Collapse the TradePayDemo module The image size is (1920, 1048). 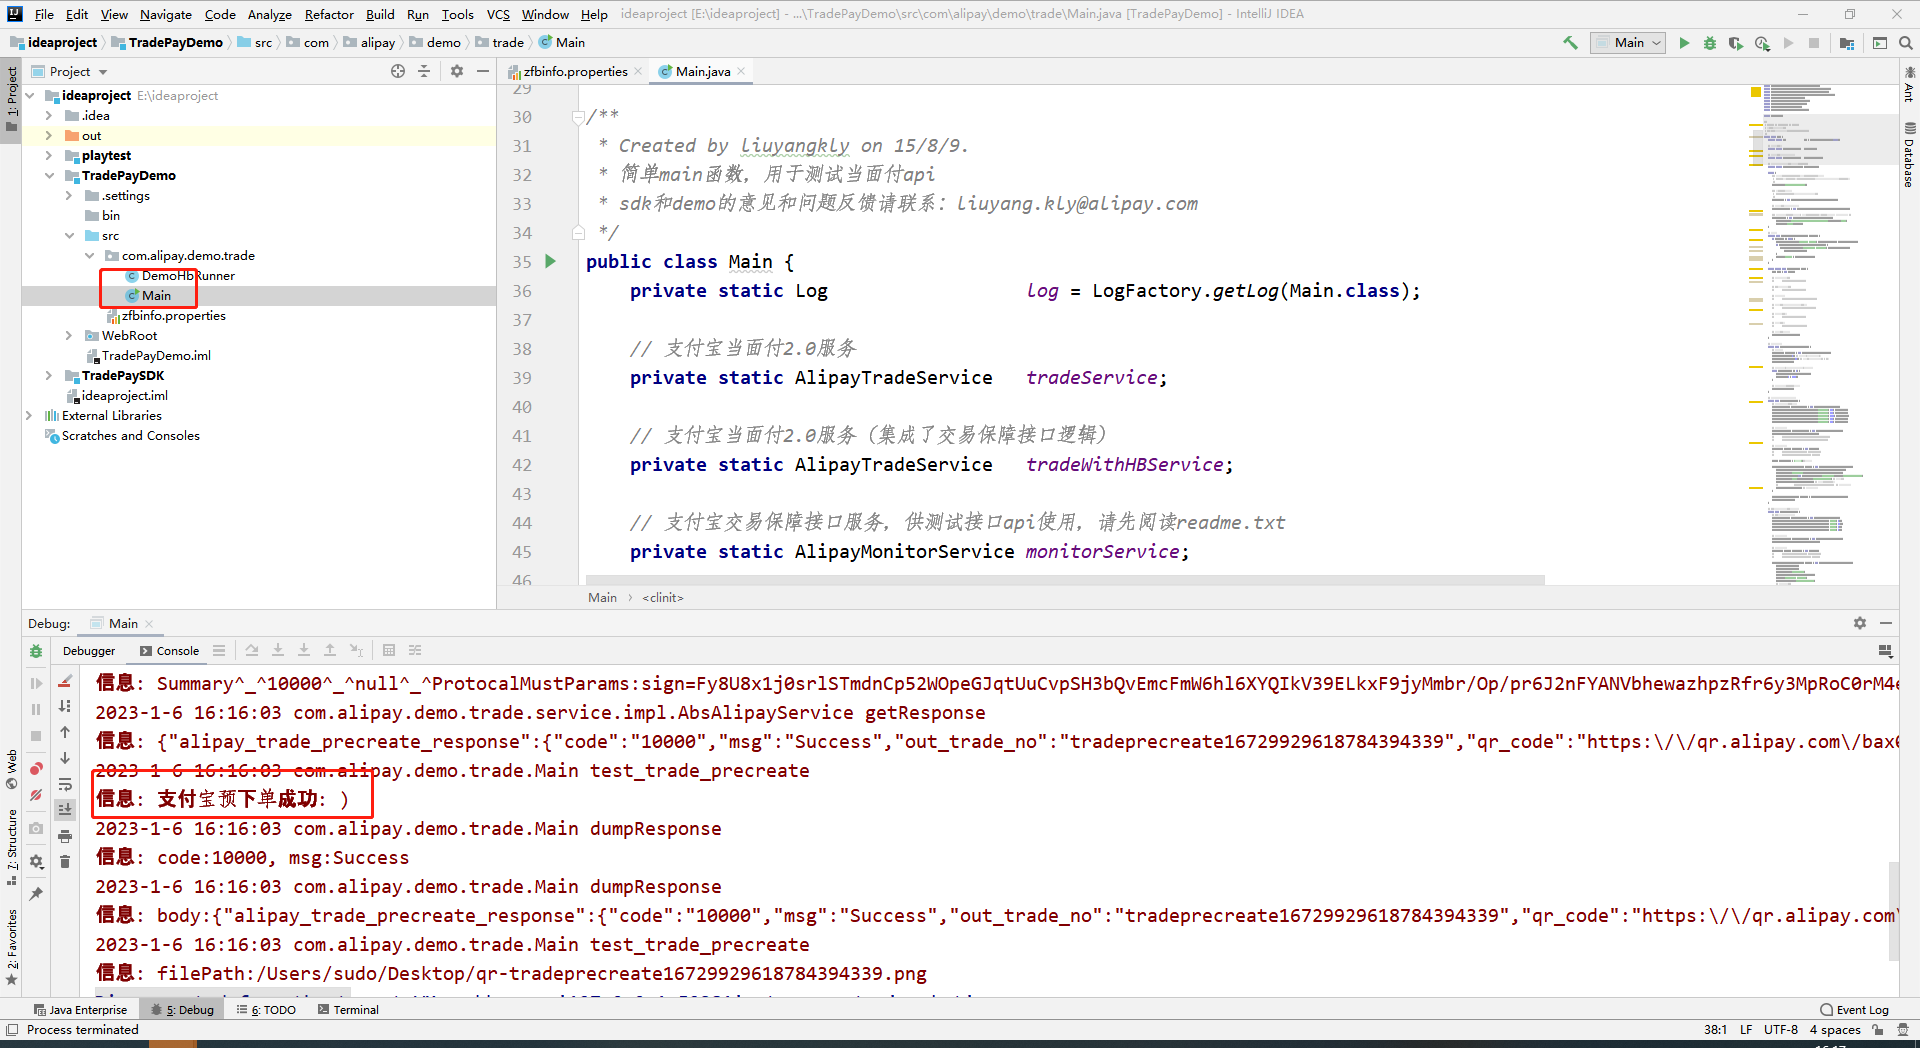tap(49, 175)
